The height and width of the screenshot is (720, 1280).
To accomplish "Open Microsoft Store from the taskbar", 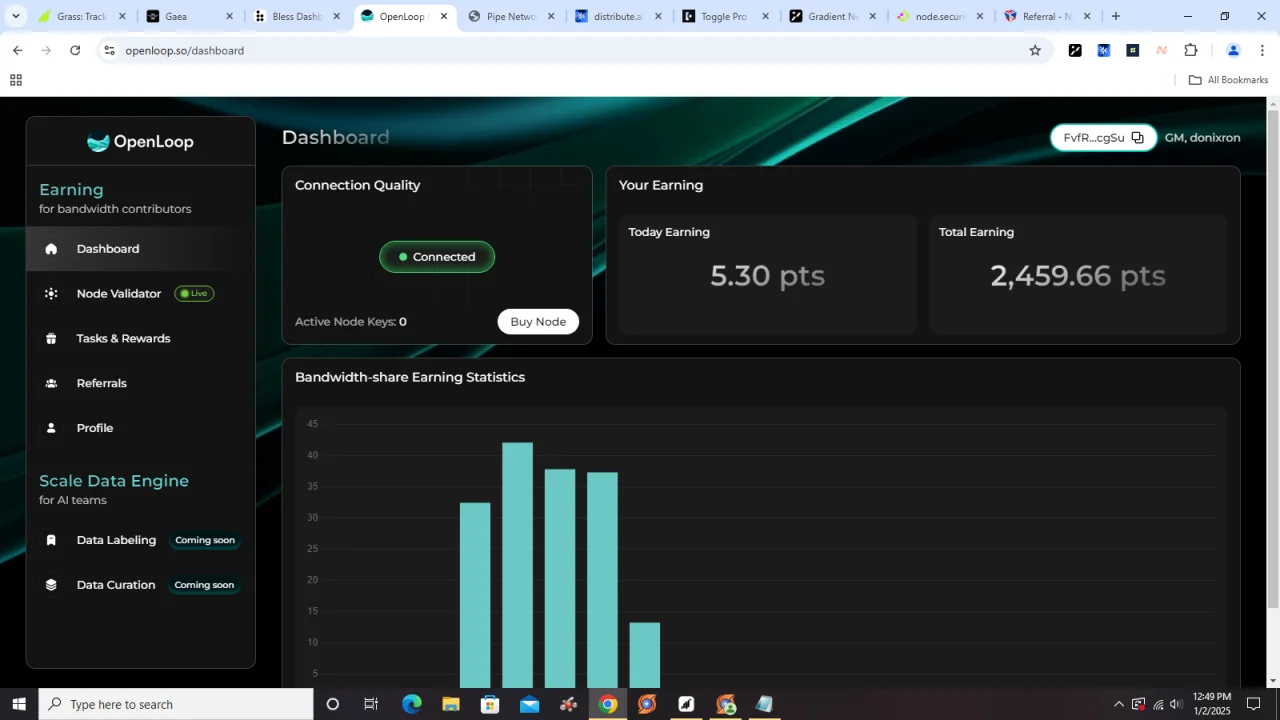I will click(x=490, y=704).
